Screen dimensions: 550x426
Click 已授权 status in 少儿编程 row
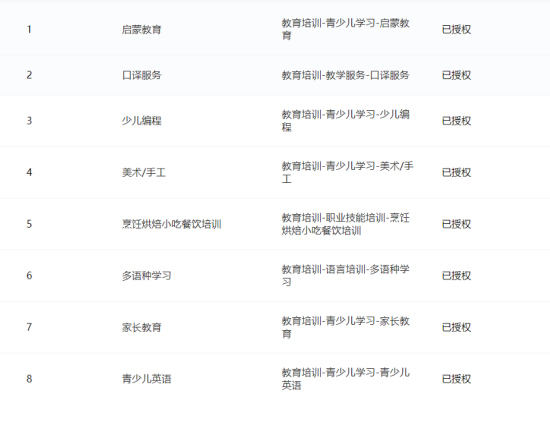[x=456, y=121]
